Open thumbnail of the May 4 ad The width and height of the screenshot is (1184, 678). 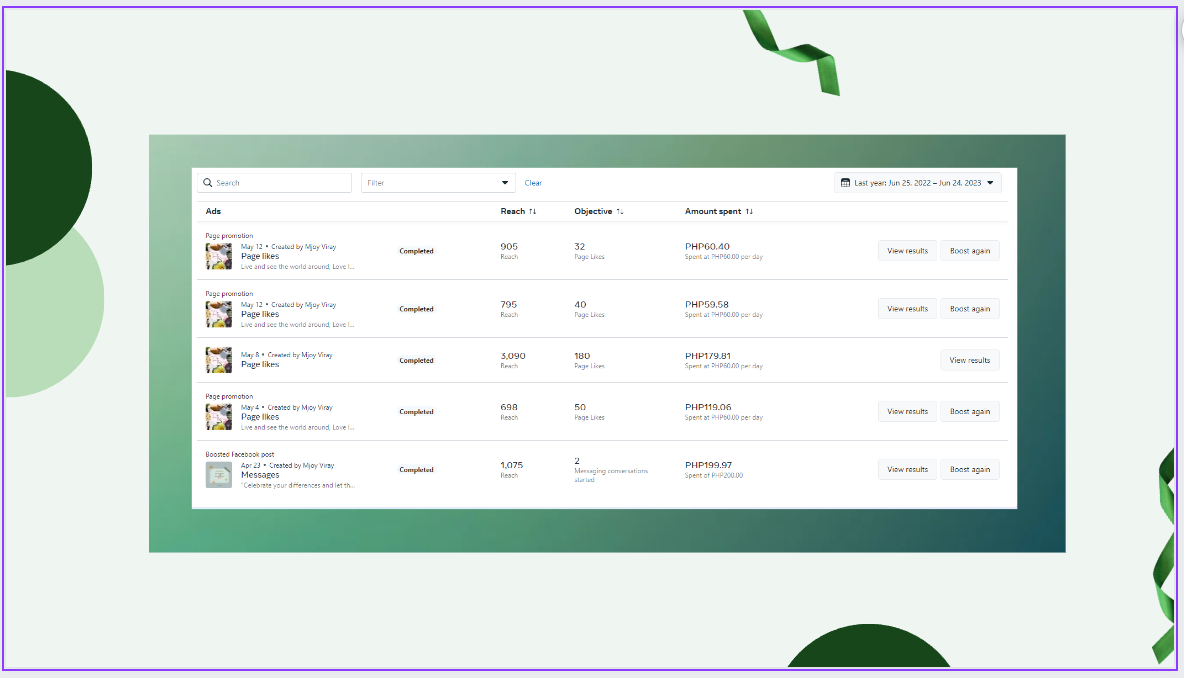219,417
